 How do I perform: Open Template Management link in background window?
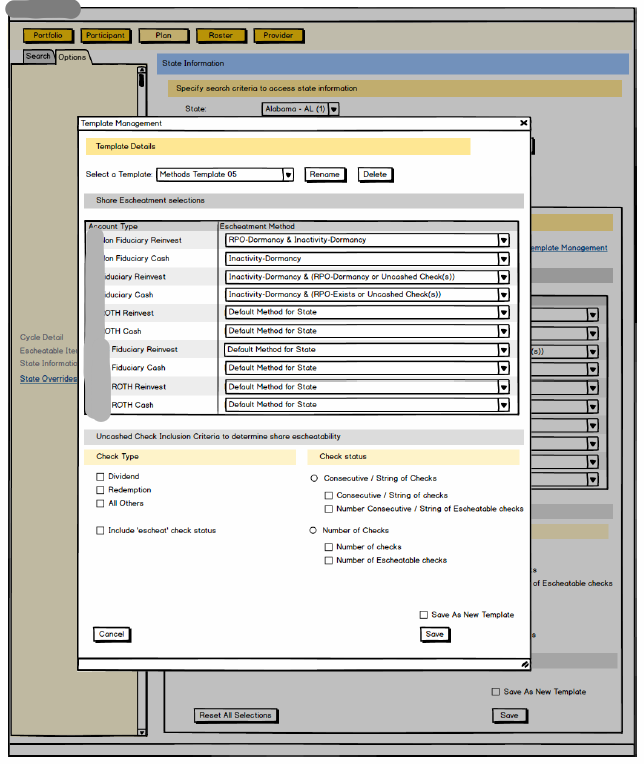569,248
